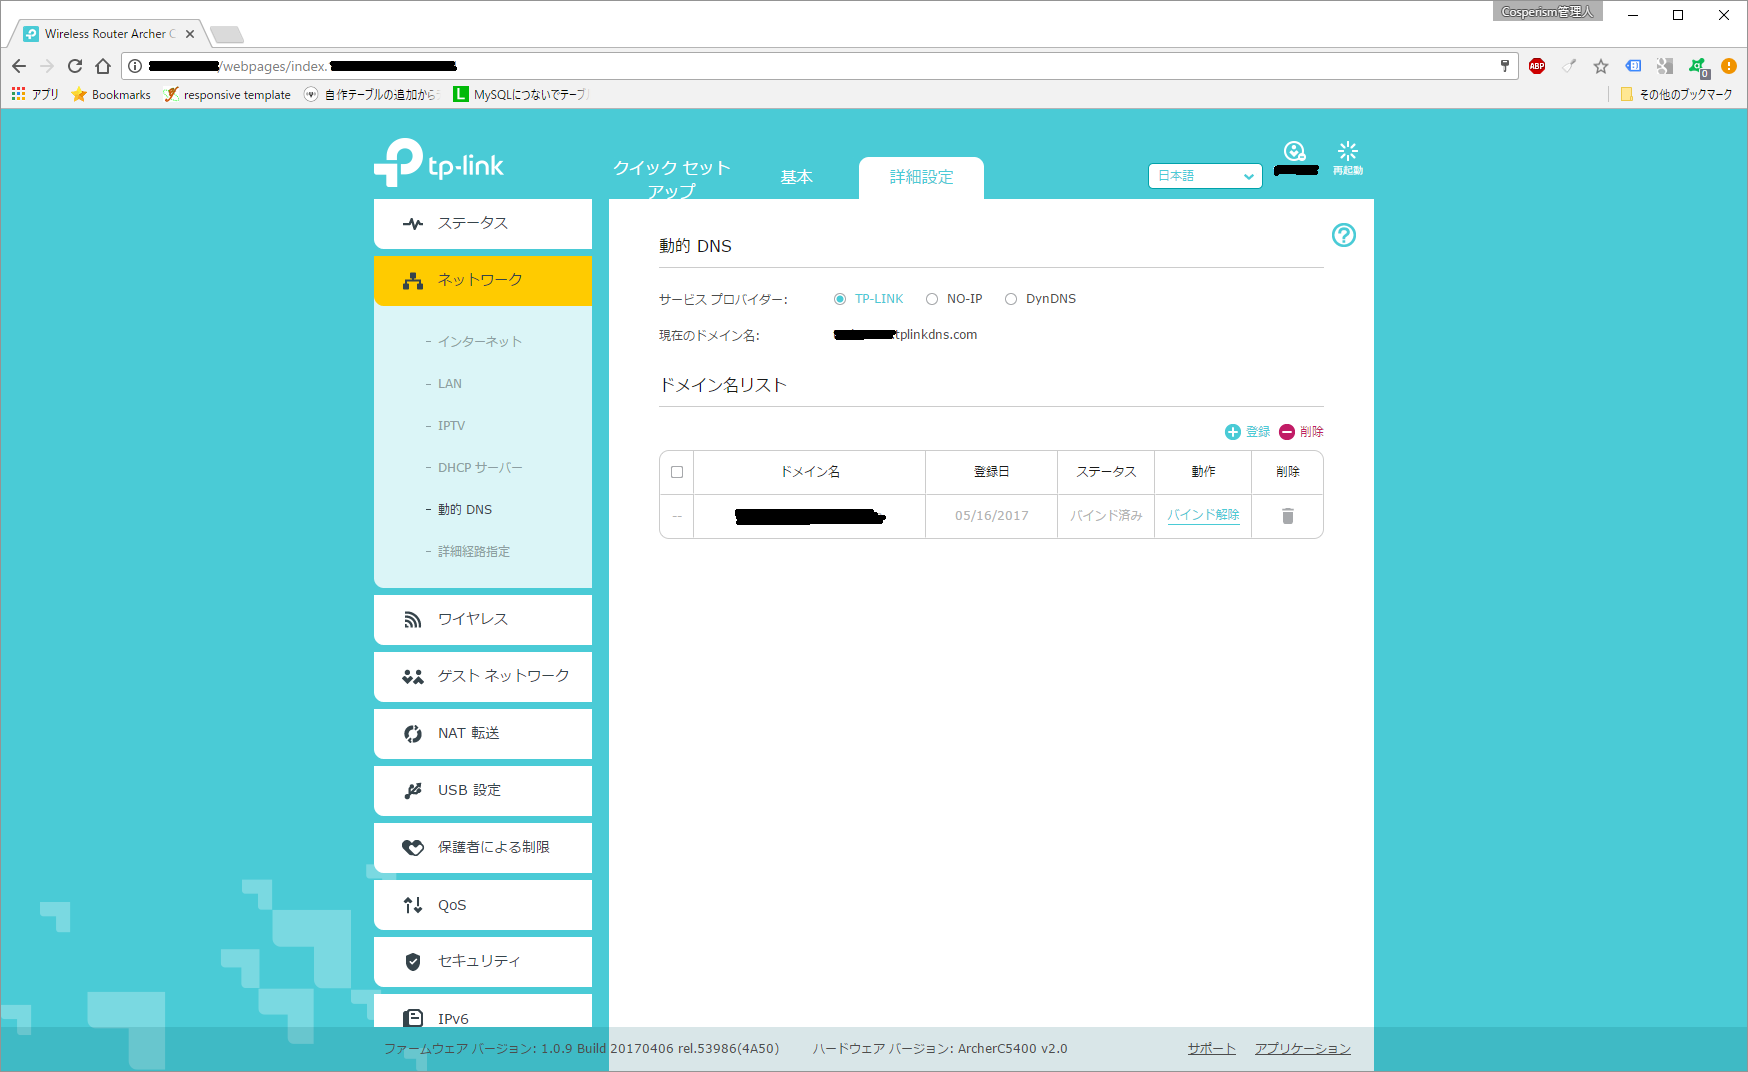Open the 日本語 language dropdown
This screenshot has width=1748, height=1072.
1204,176
